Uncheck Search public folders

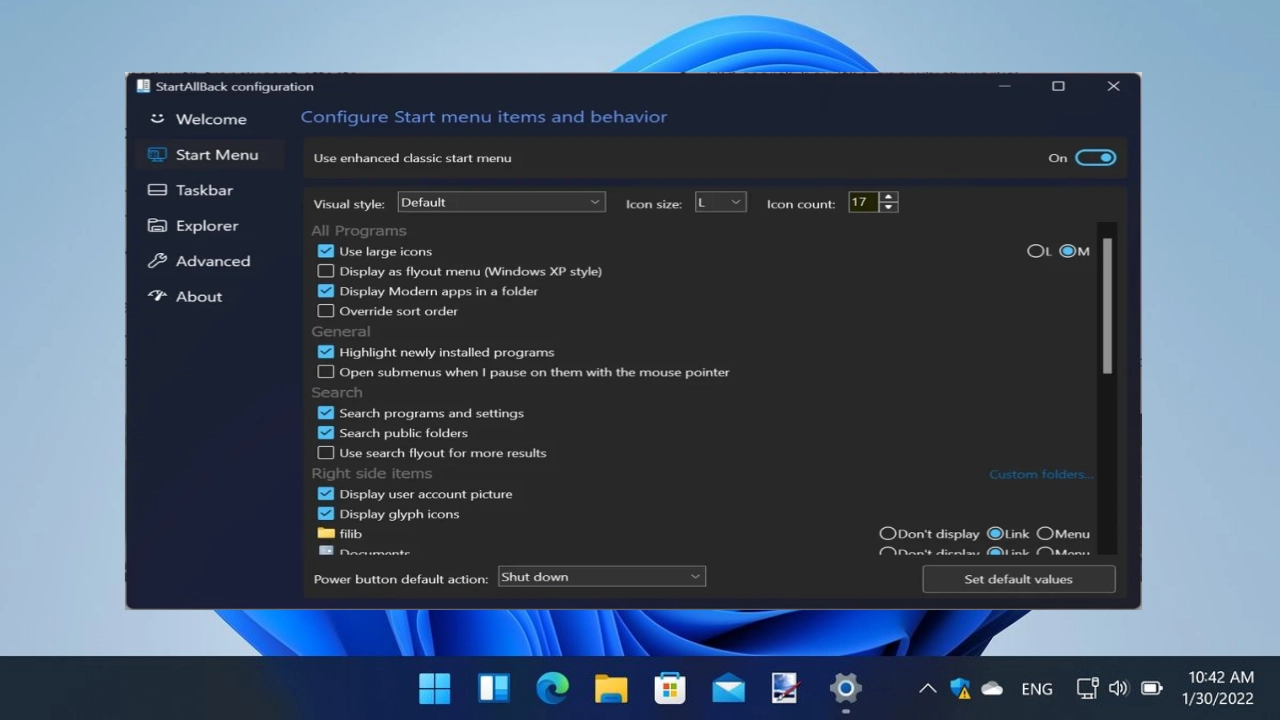coord(326,433)
